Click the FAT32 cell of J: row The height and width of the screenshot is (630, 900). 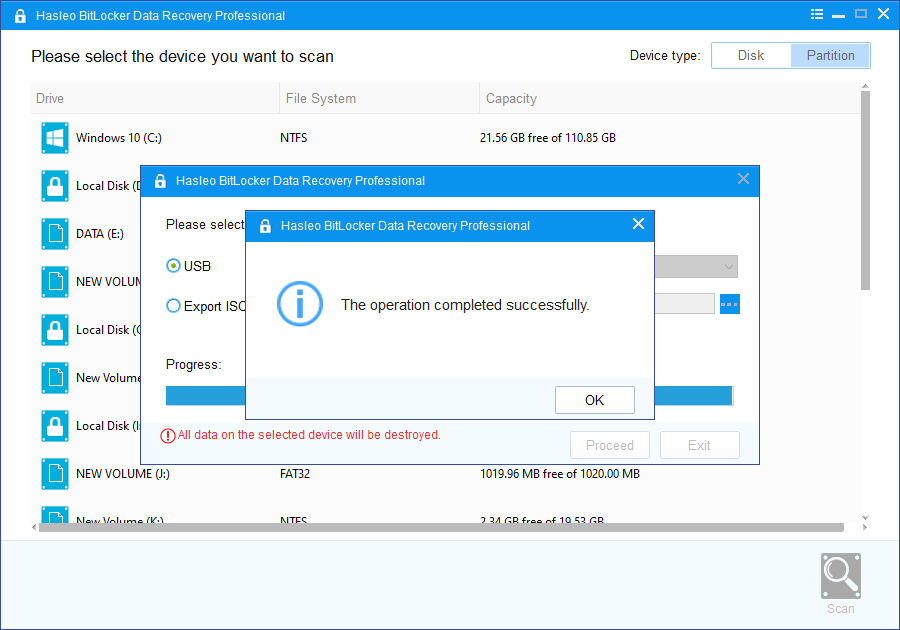pos(295,473)
